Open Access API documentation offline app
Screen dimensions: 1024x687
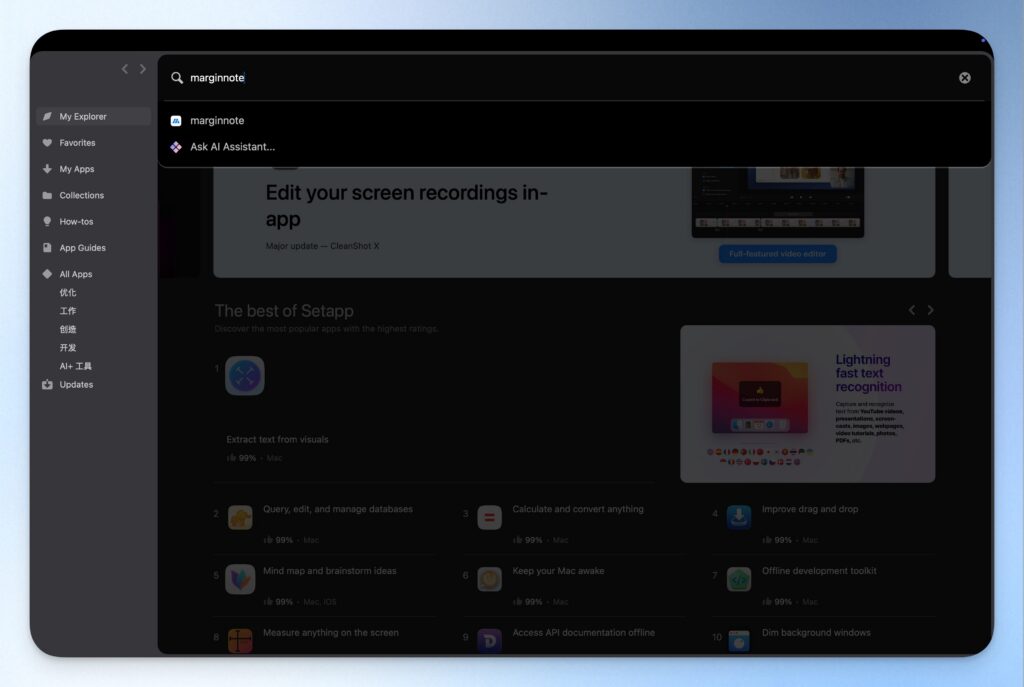[x=583, y=632]
